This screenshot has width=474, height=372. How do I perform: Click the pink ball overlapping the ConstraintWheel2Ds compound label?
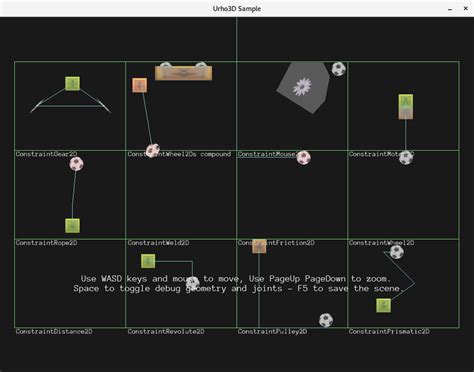tap(153, 151)
